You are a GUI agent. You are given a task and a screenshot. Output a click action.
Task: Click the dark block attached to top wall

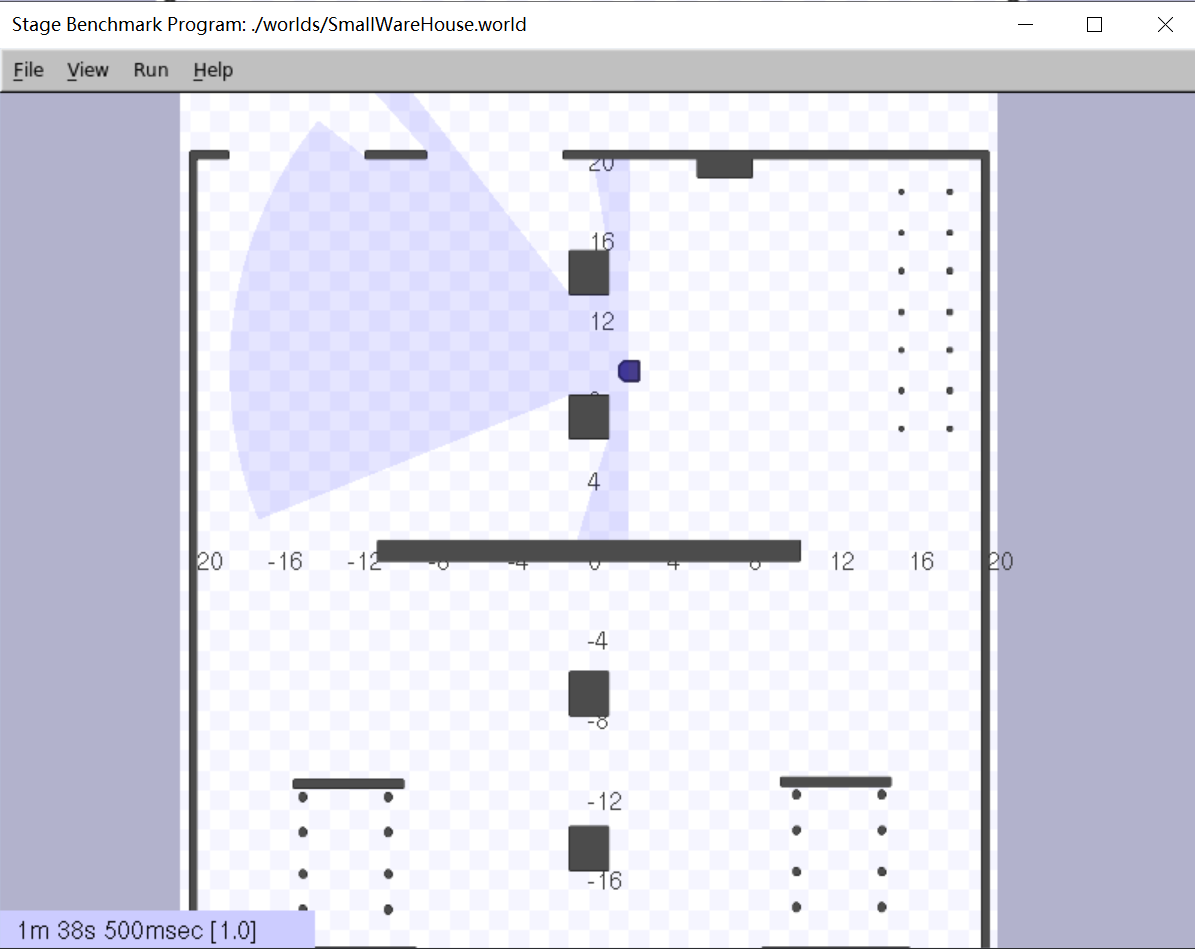(724, 166)
